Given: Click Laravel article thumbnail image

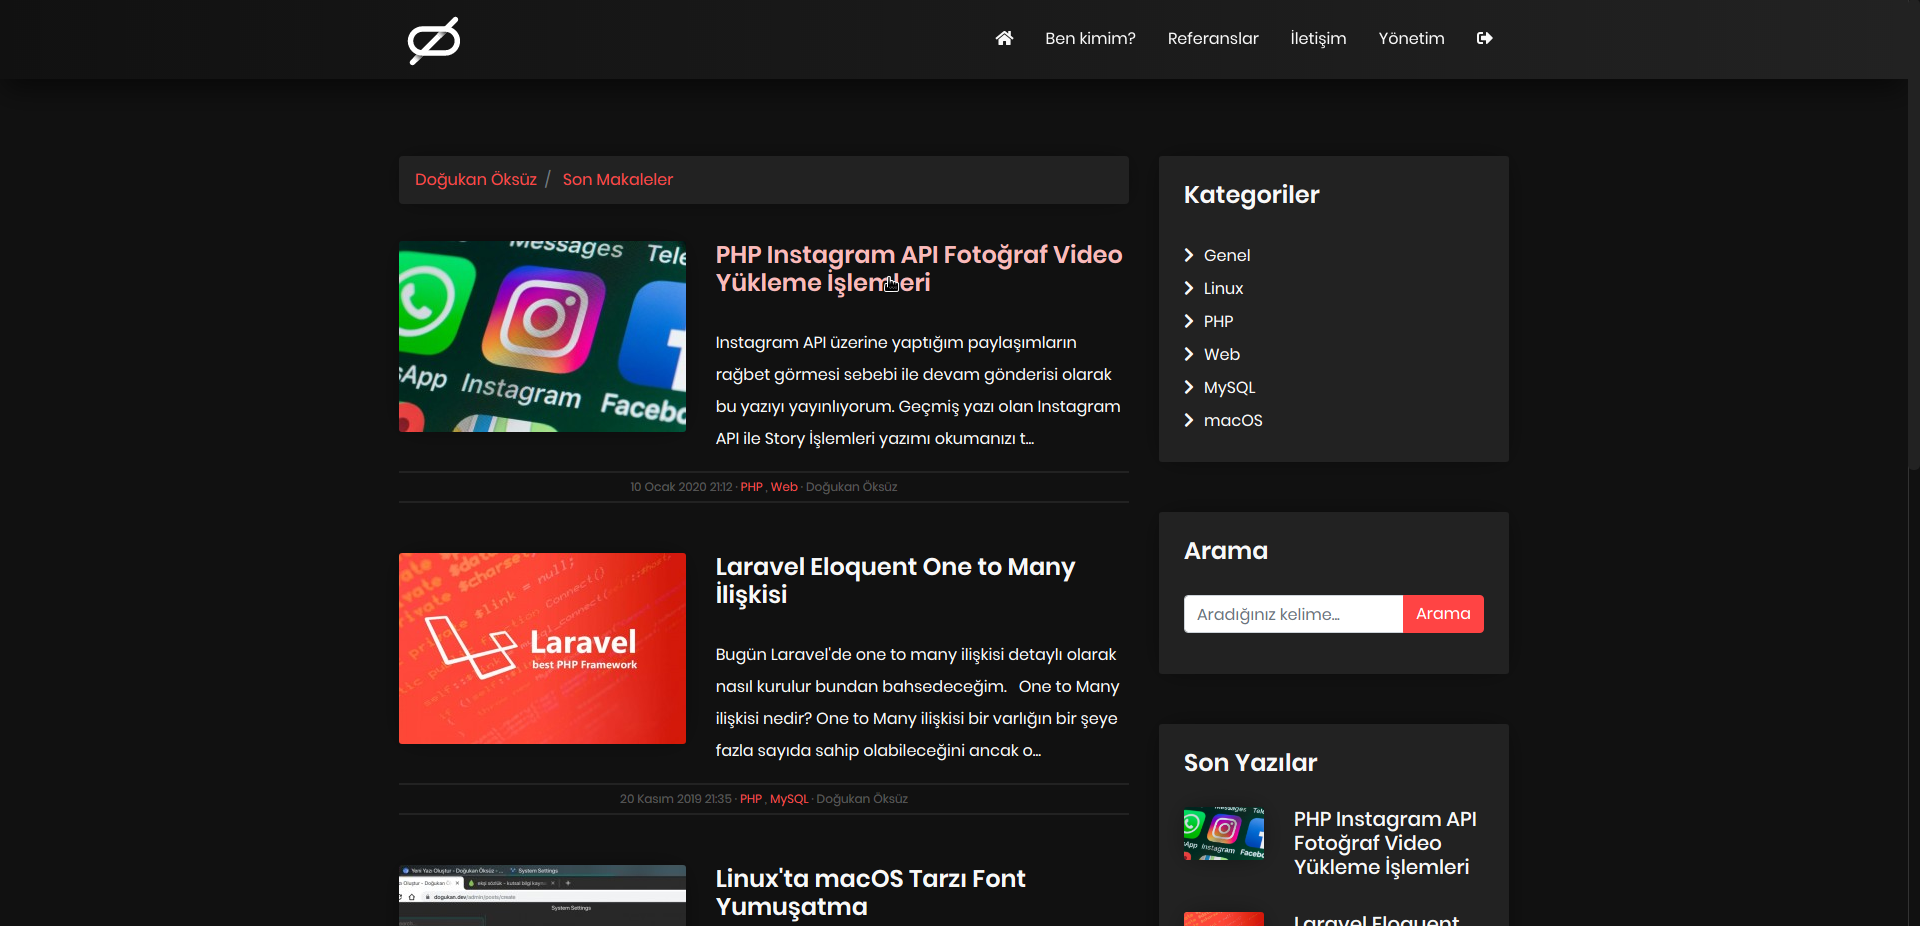Looking at the screenshot, I should (x=542, y=648).
